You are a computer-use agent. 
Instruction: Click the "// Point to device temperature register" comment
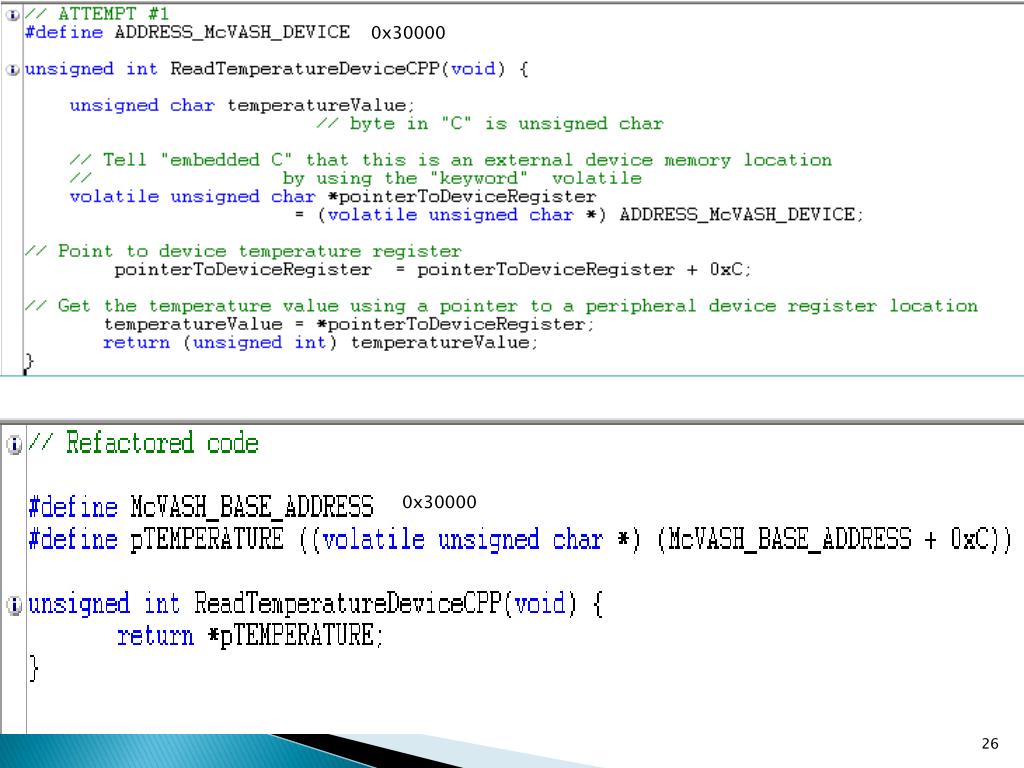click(x=243, y=251)
